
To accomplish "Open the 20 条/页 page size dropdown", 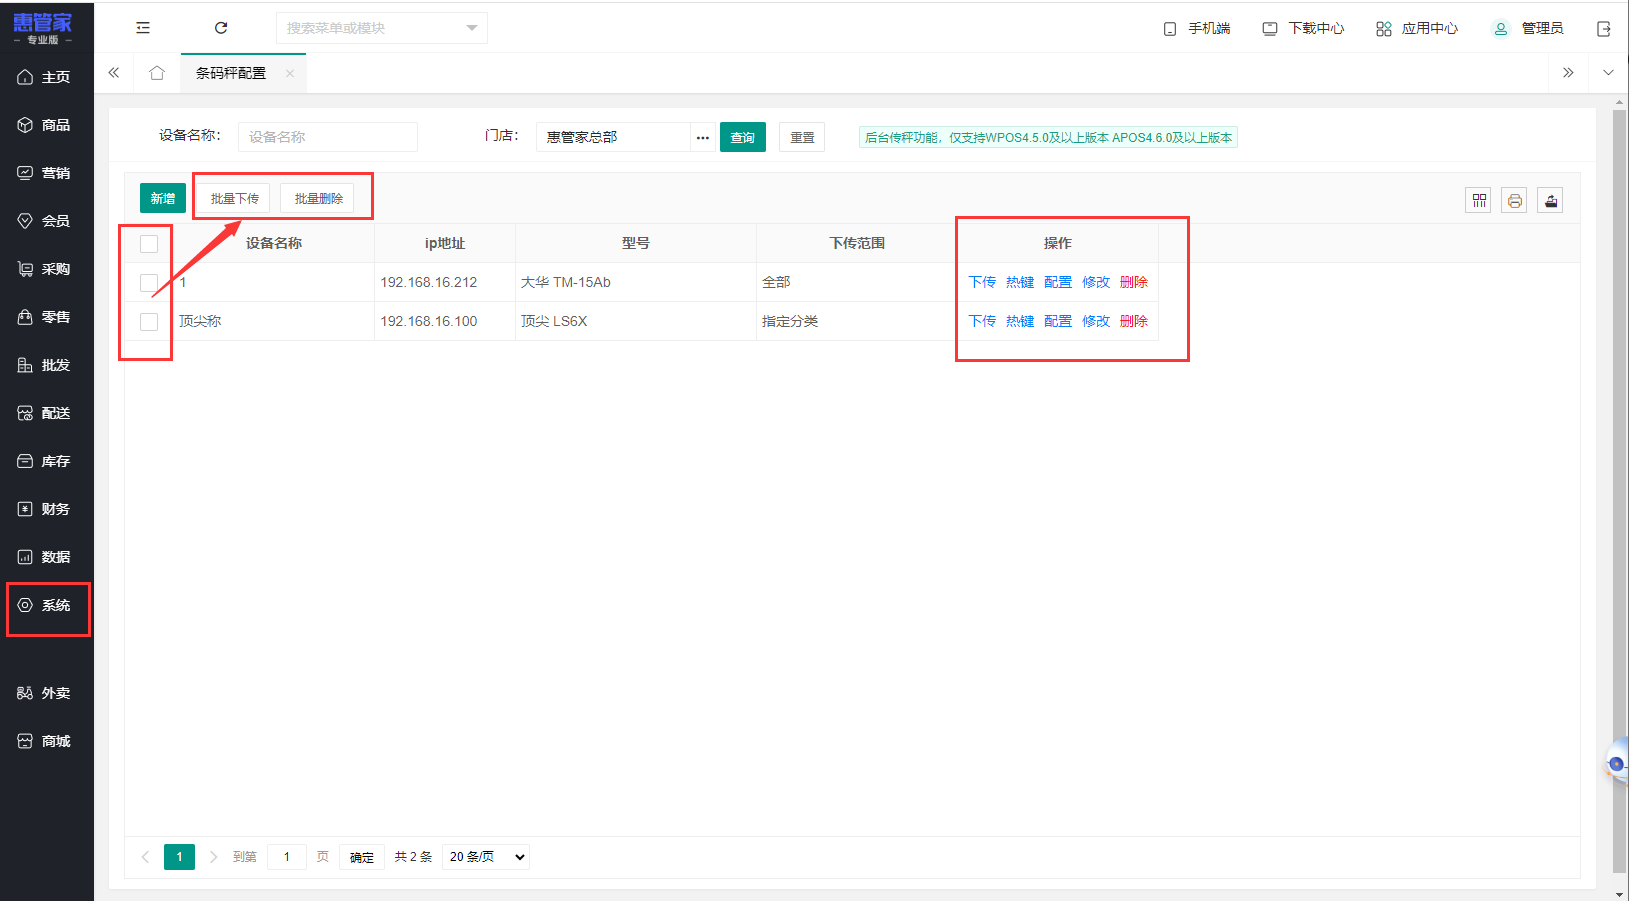I will (x=486, y=857).
